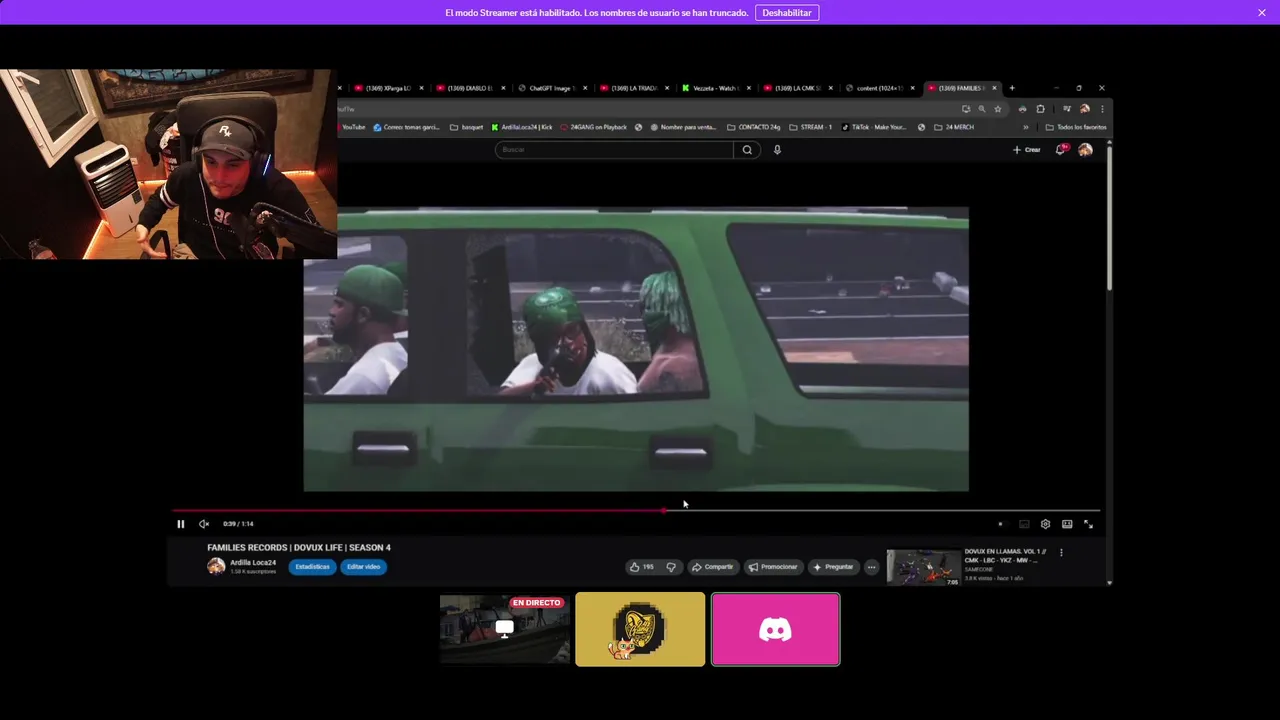The width and height of the screenshot is (1280, 720).
Task: Select the yellow squirrel avatar participant tile
Action: [x=640, y=629]
